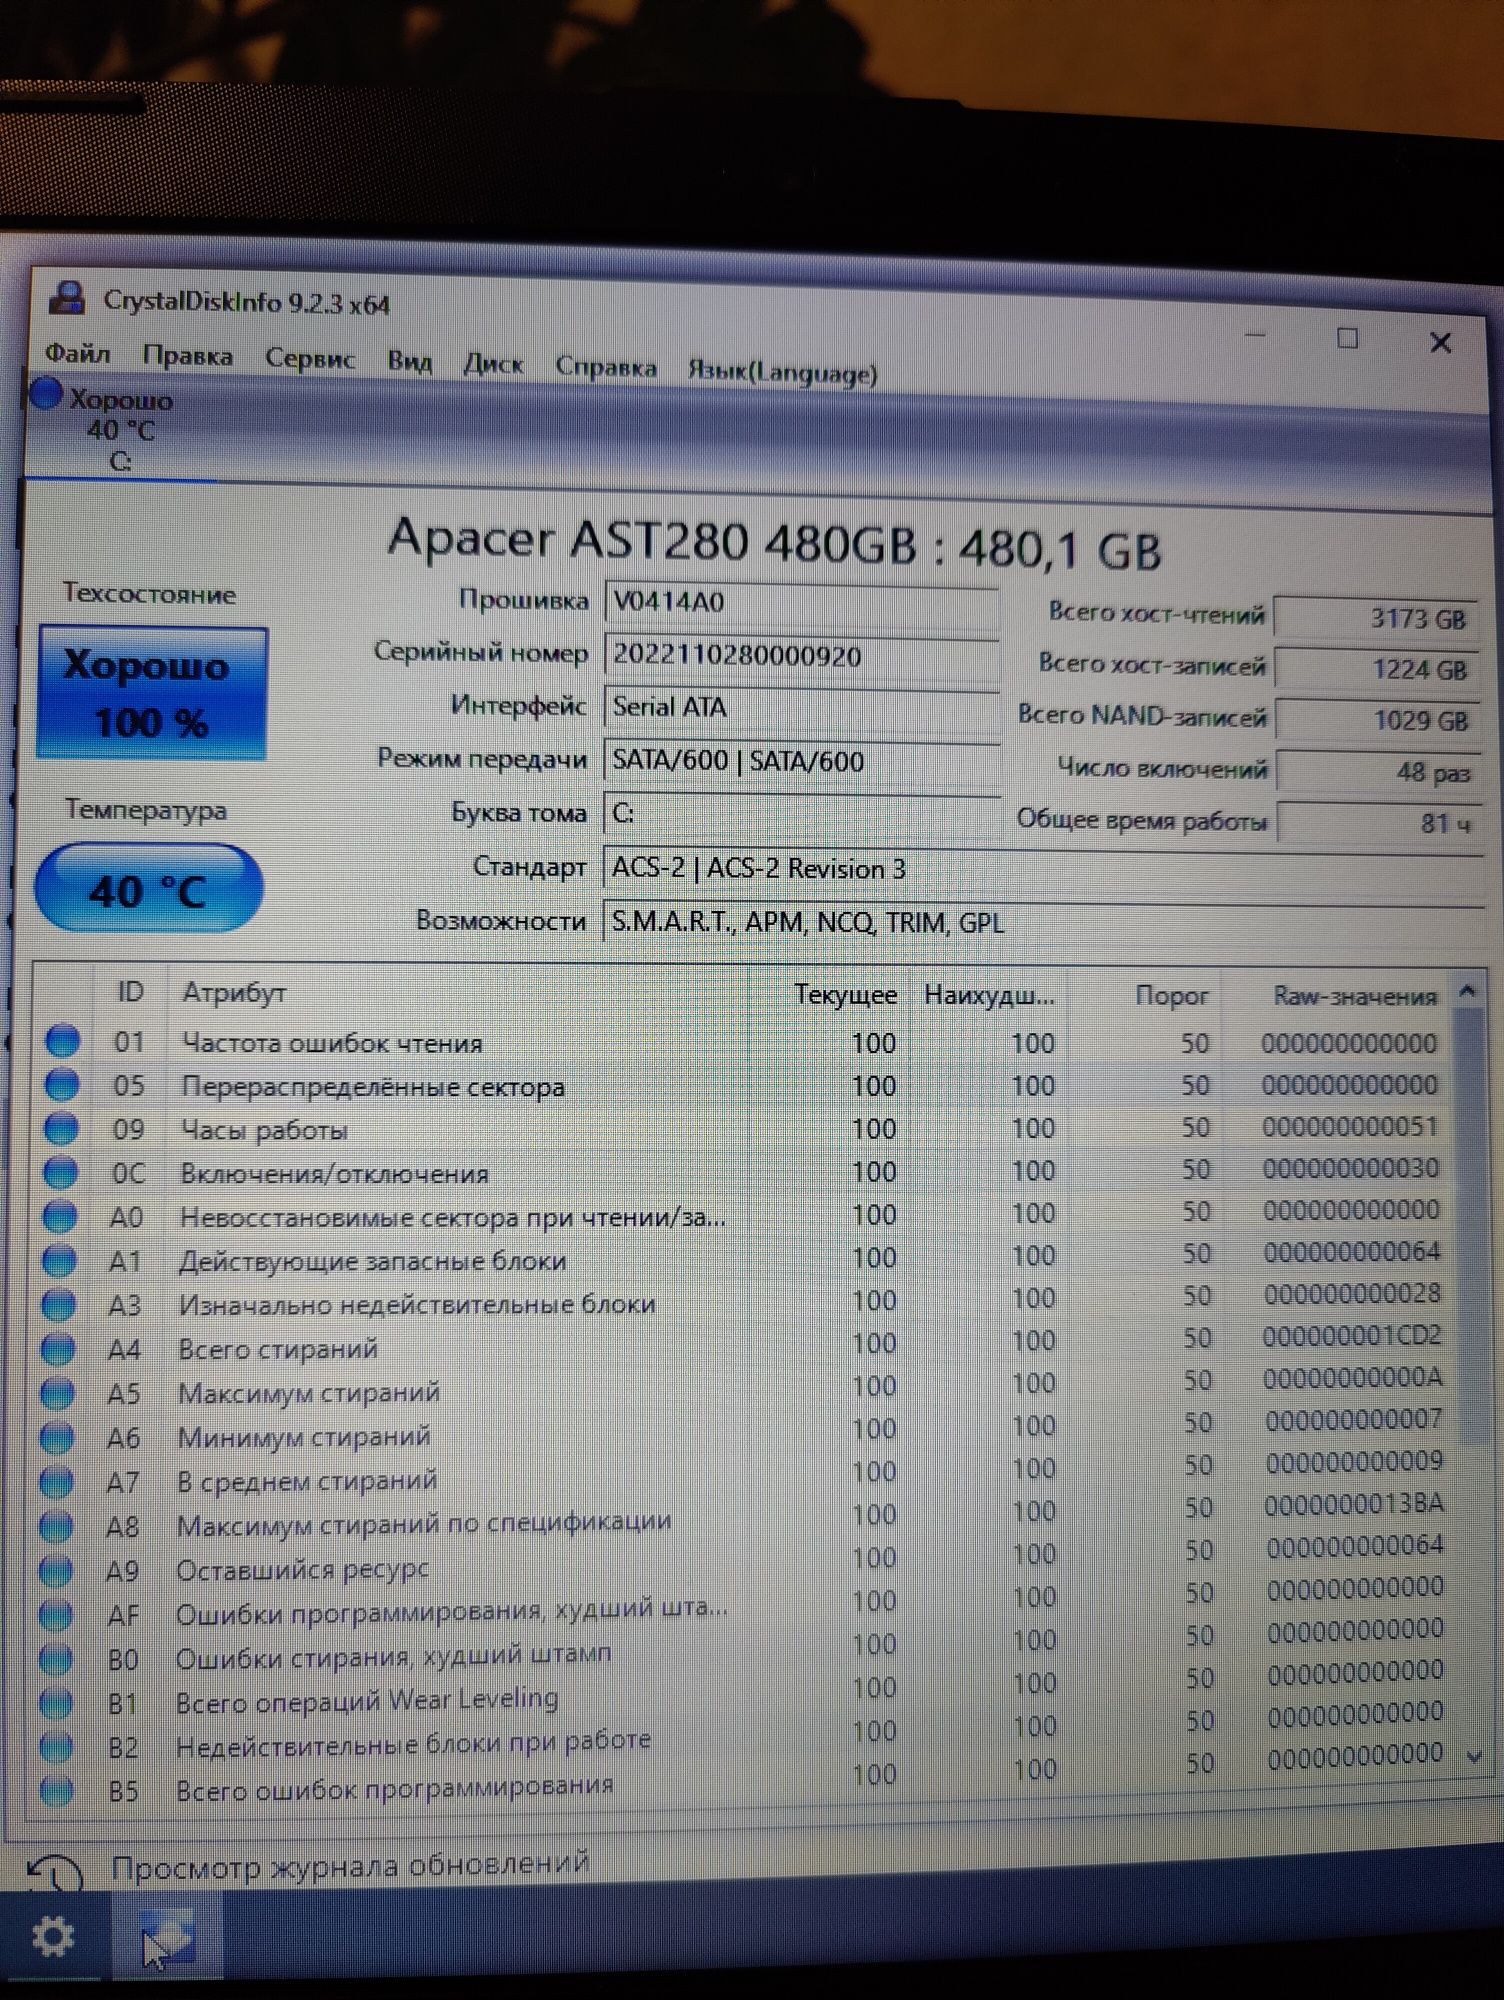Maximize the CrystalDiskInfo window
This screenshot has width=1504, height=2000.
tap(1348, 338)
